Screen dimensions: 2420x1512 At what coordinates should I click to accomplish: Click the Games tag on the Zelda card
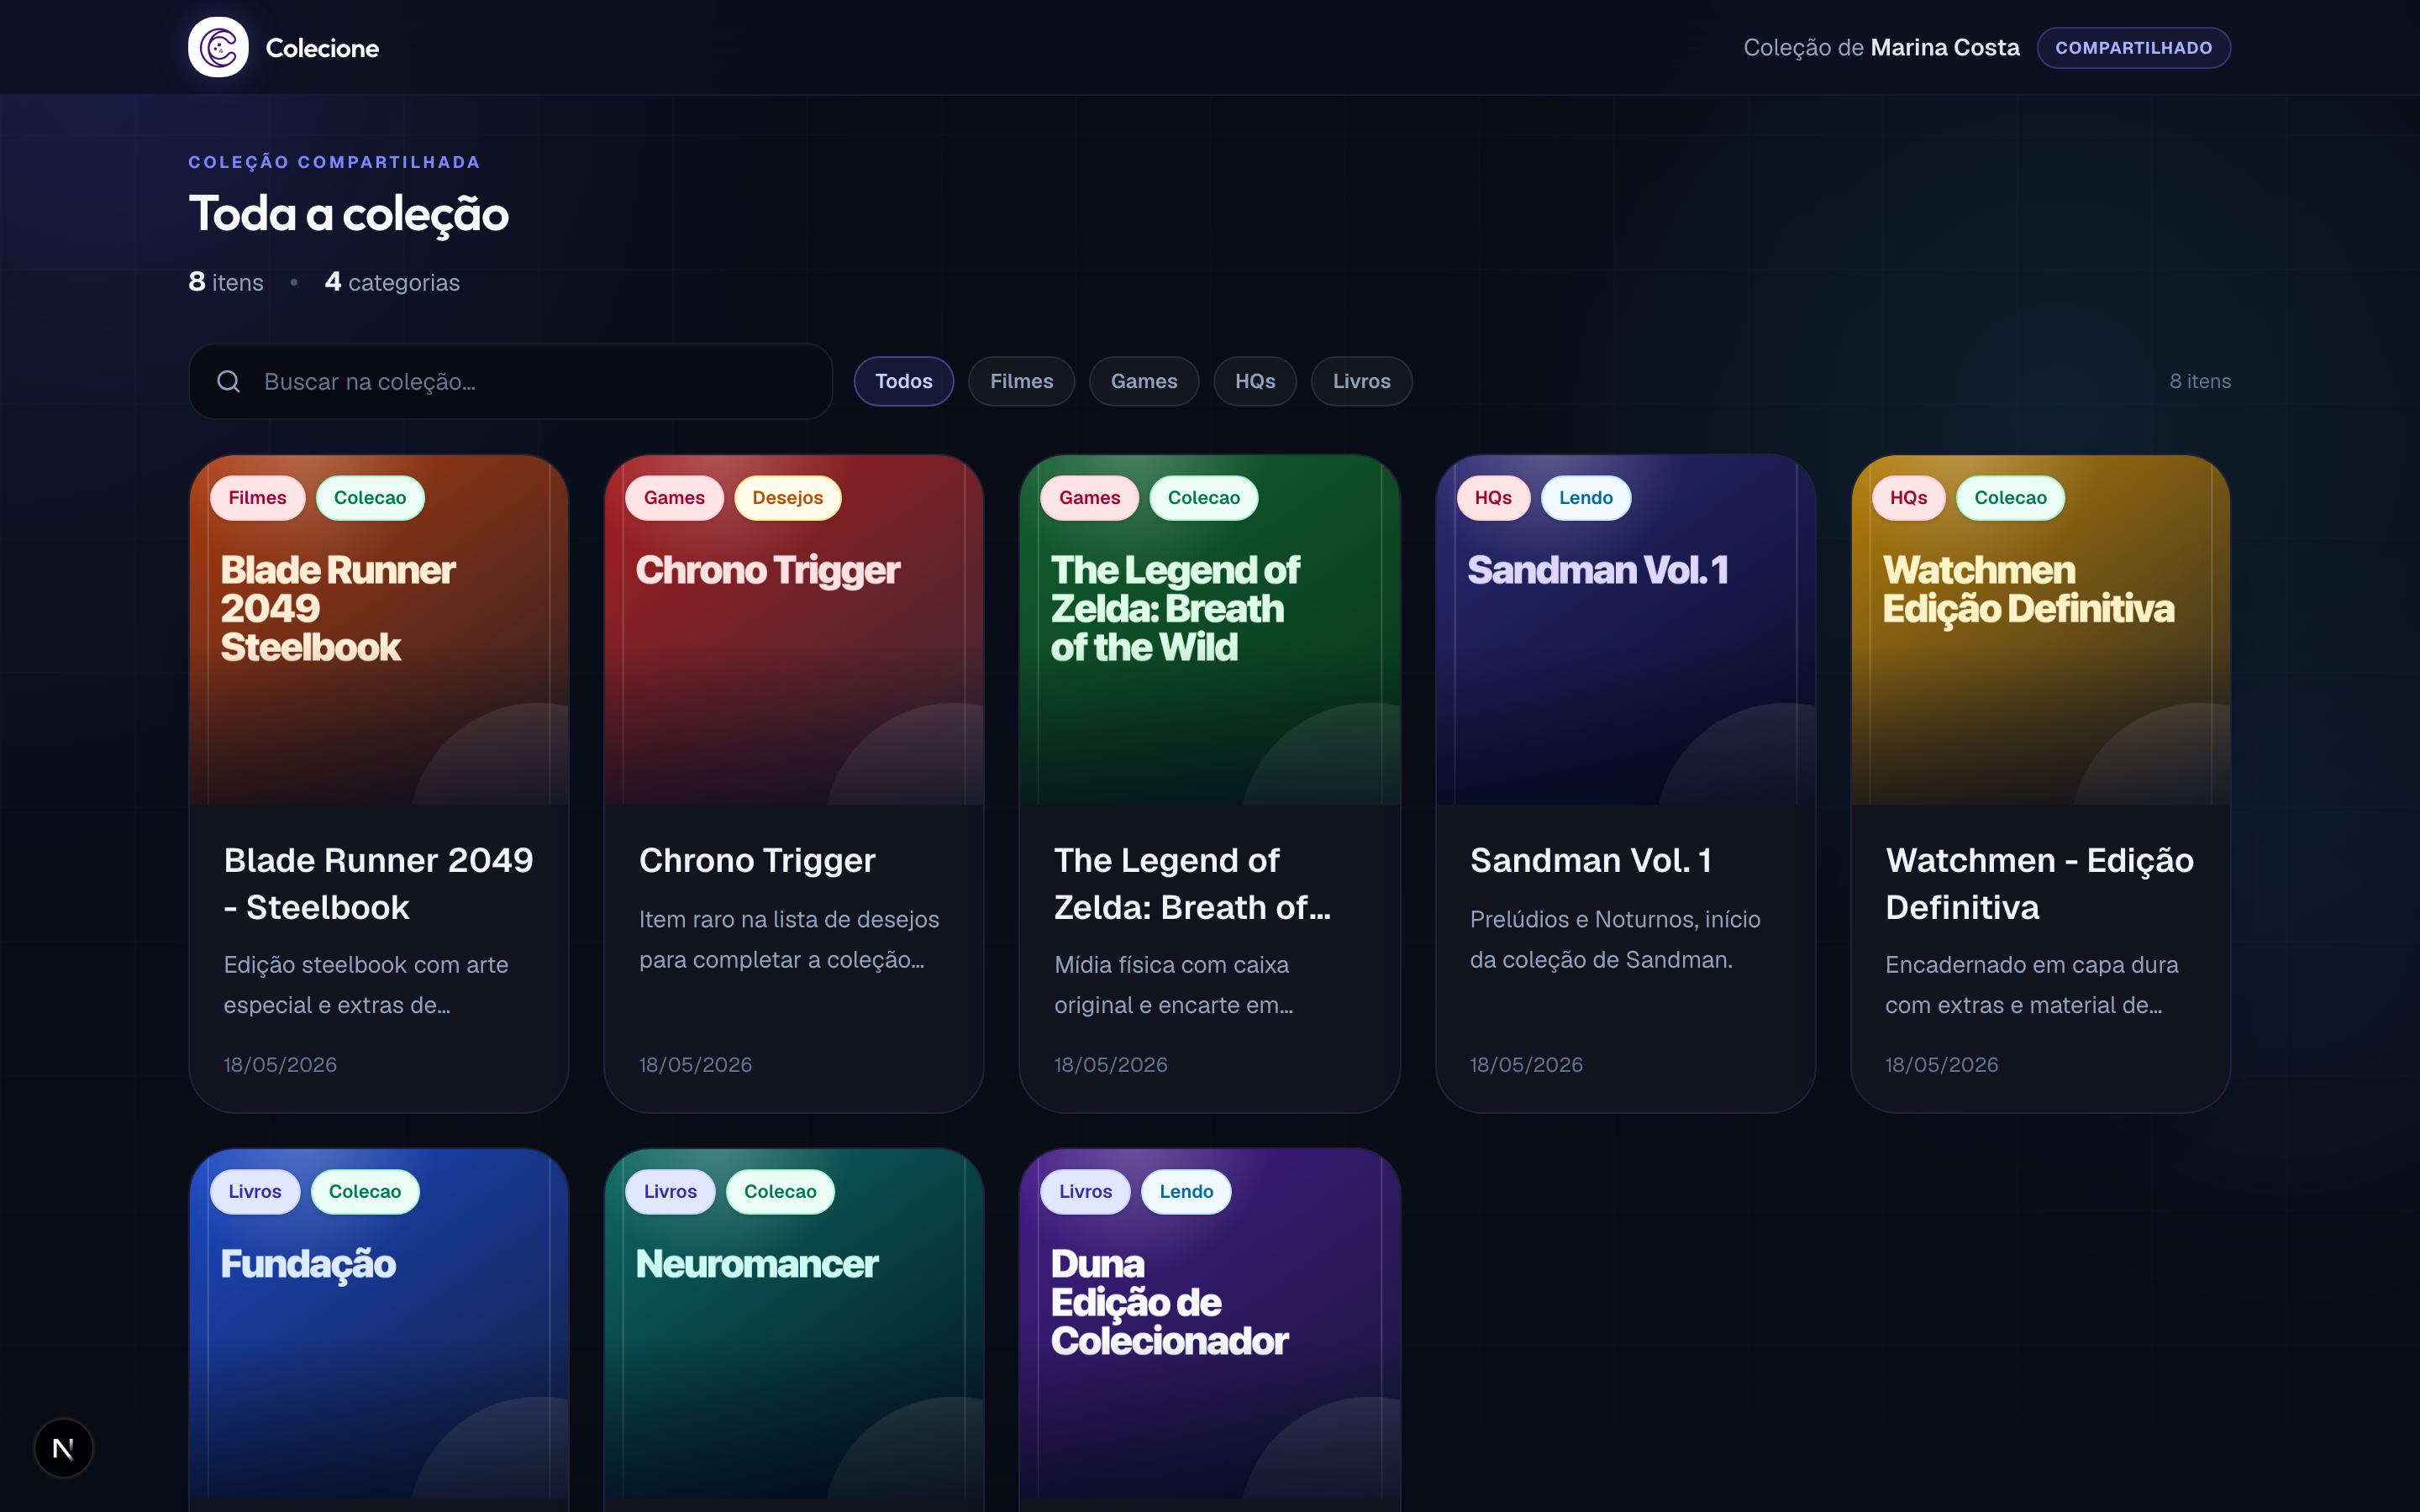1089,498
